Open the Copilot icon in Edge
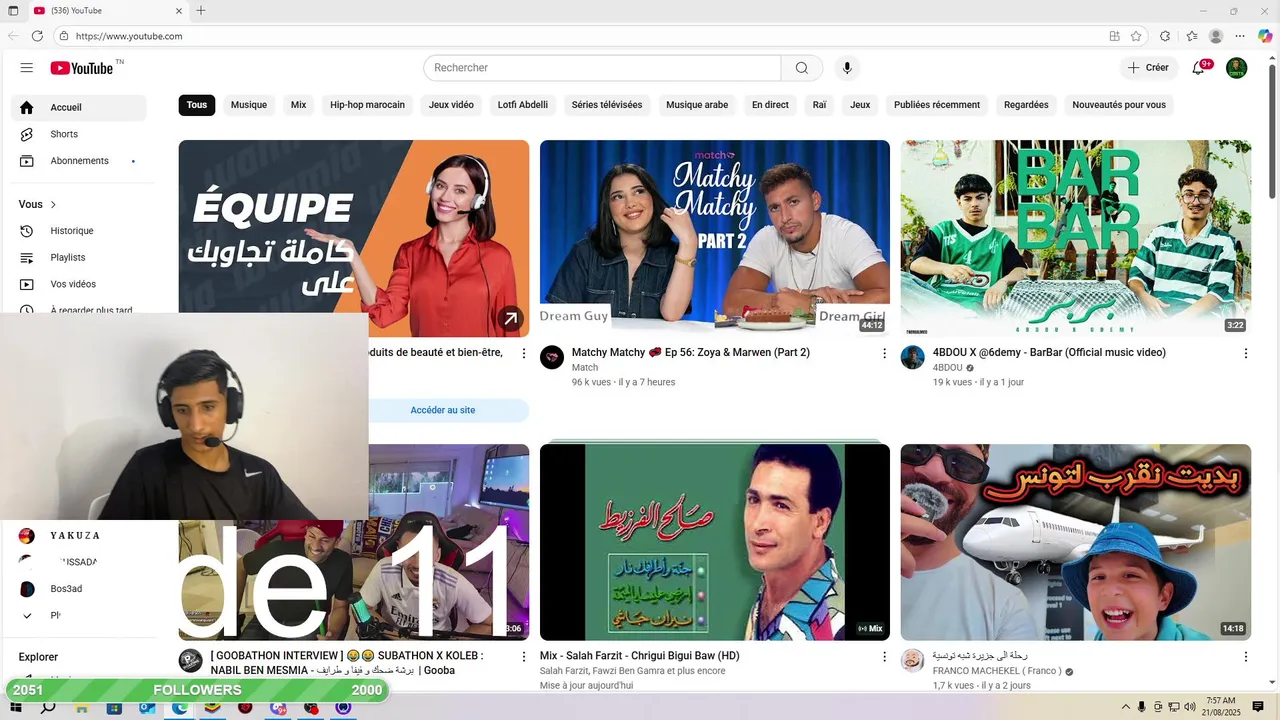The height and width of the screenshot is (720, 1280). click(x=1265, y=36)
